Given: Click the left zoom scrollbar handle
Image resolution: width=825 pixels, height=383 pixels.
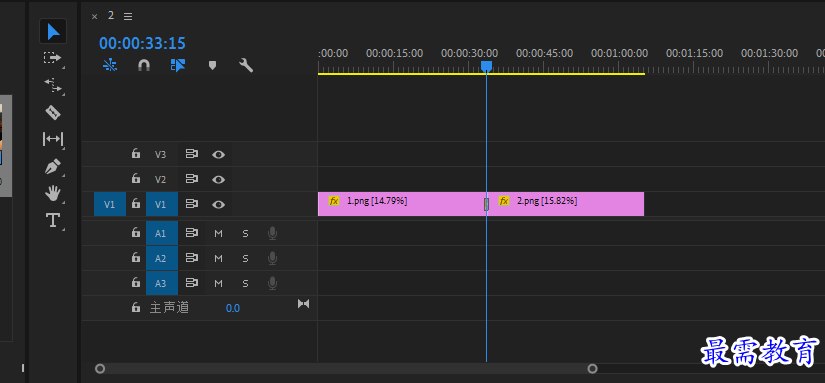Looking at the screenshot, I should 99,368.
